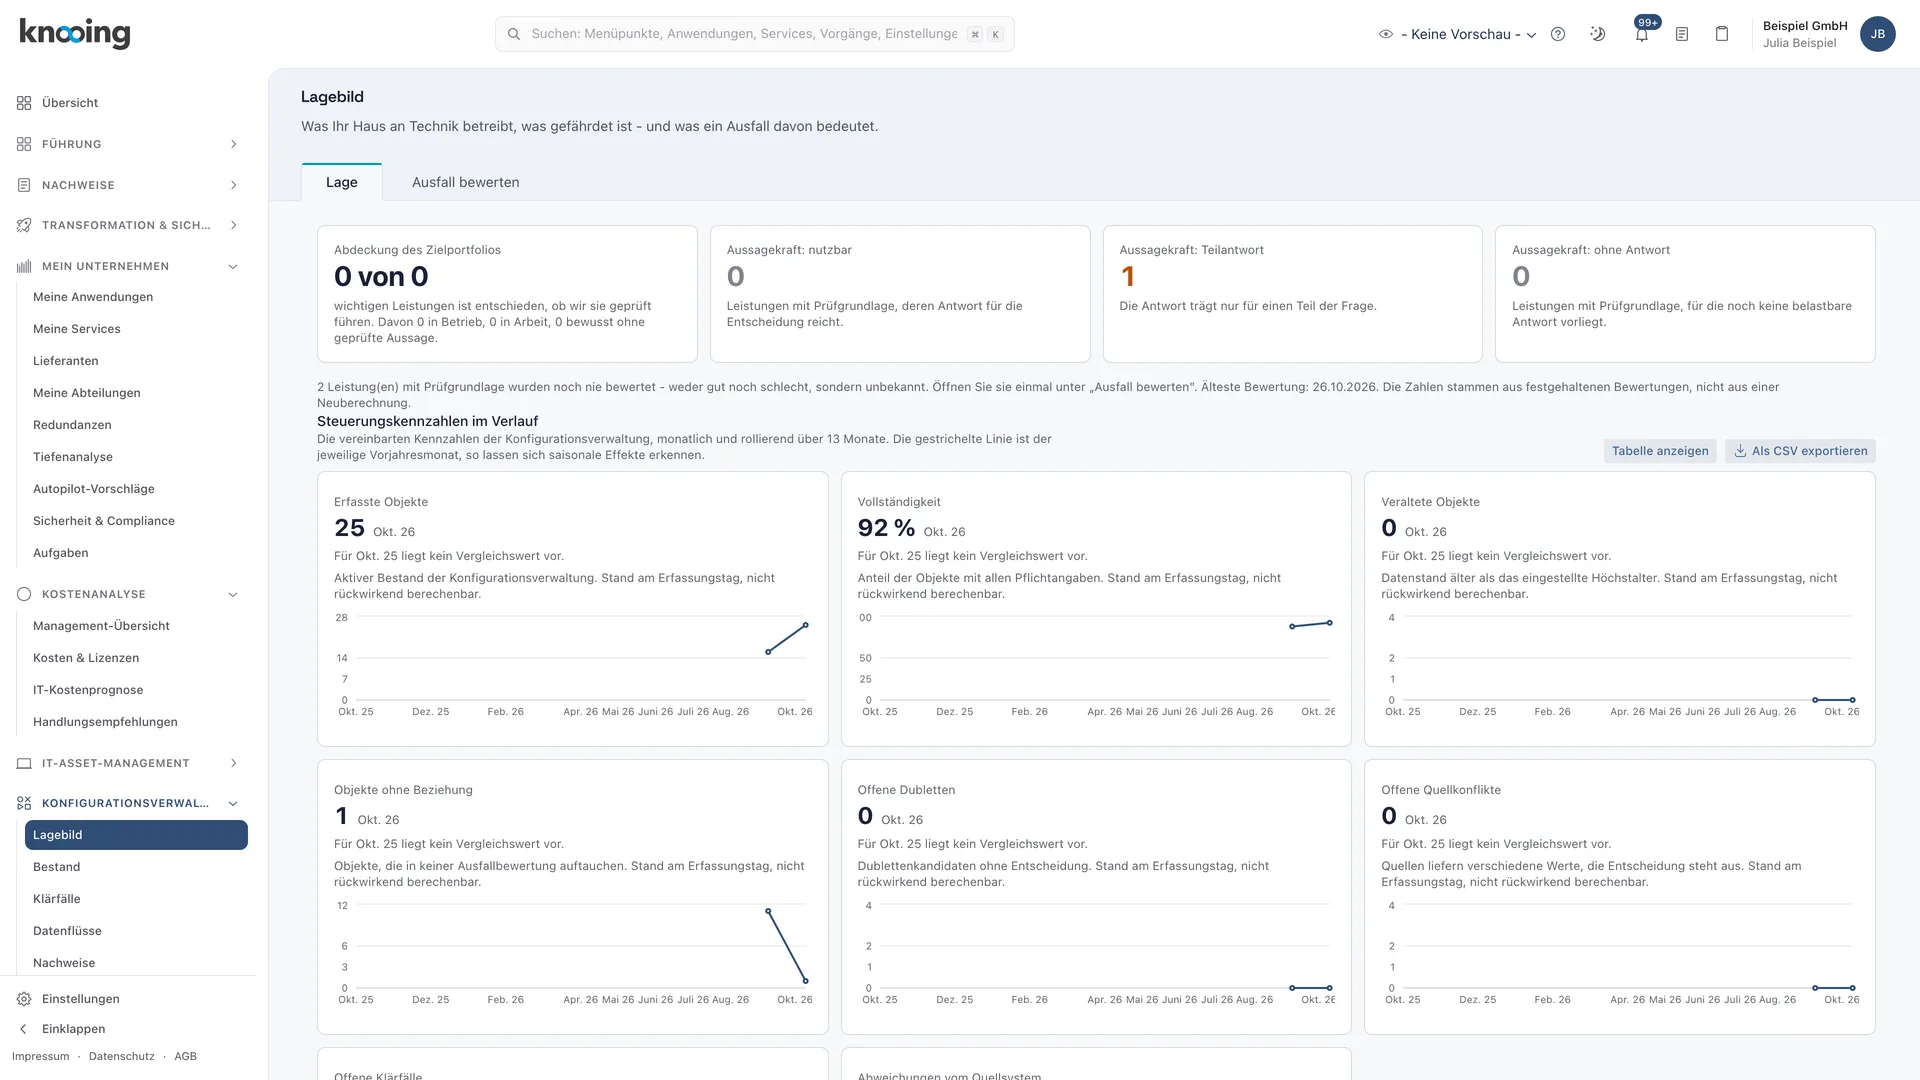Open the notifications bell with 99+ badge
This screenshot has height=1080, width=1920.
(x=1642, y=34)
